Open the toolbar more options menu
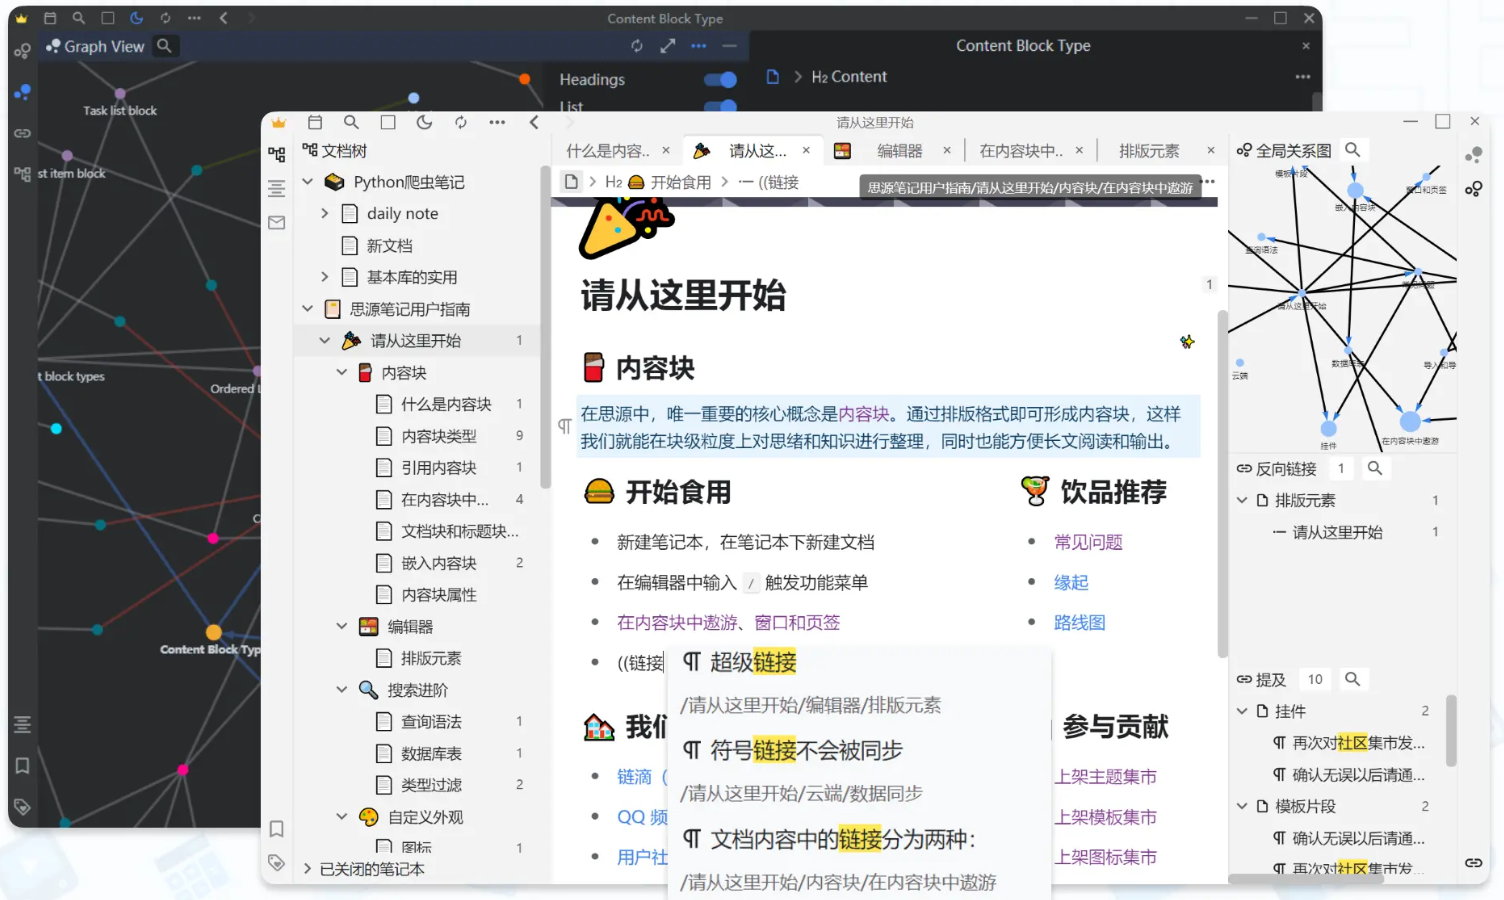1504x900 pixels. (x=497, y=122)
